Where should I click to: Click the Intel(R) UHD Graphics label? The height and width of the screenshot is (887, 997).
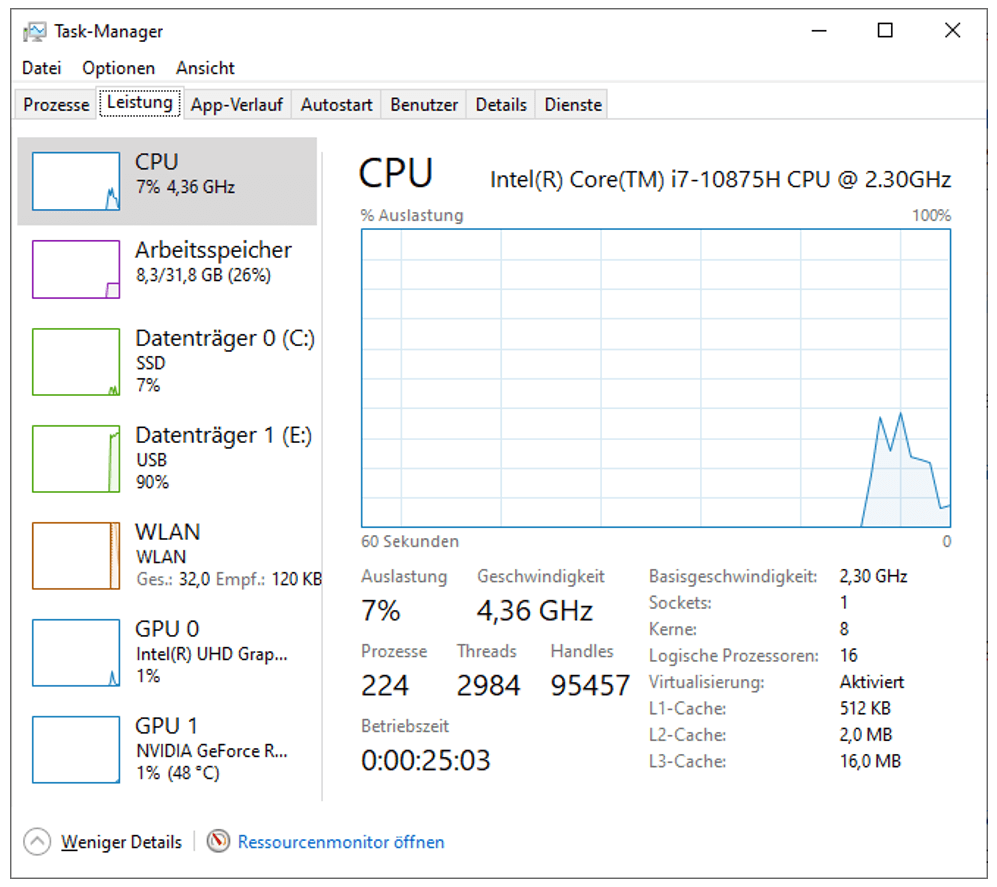click(211, 654)
